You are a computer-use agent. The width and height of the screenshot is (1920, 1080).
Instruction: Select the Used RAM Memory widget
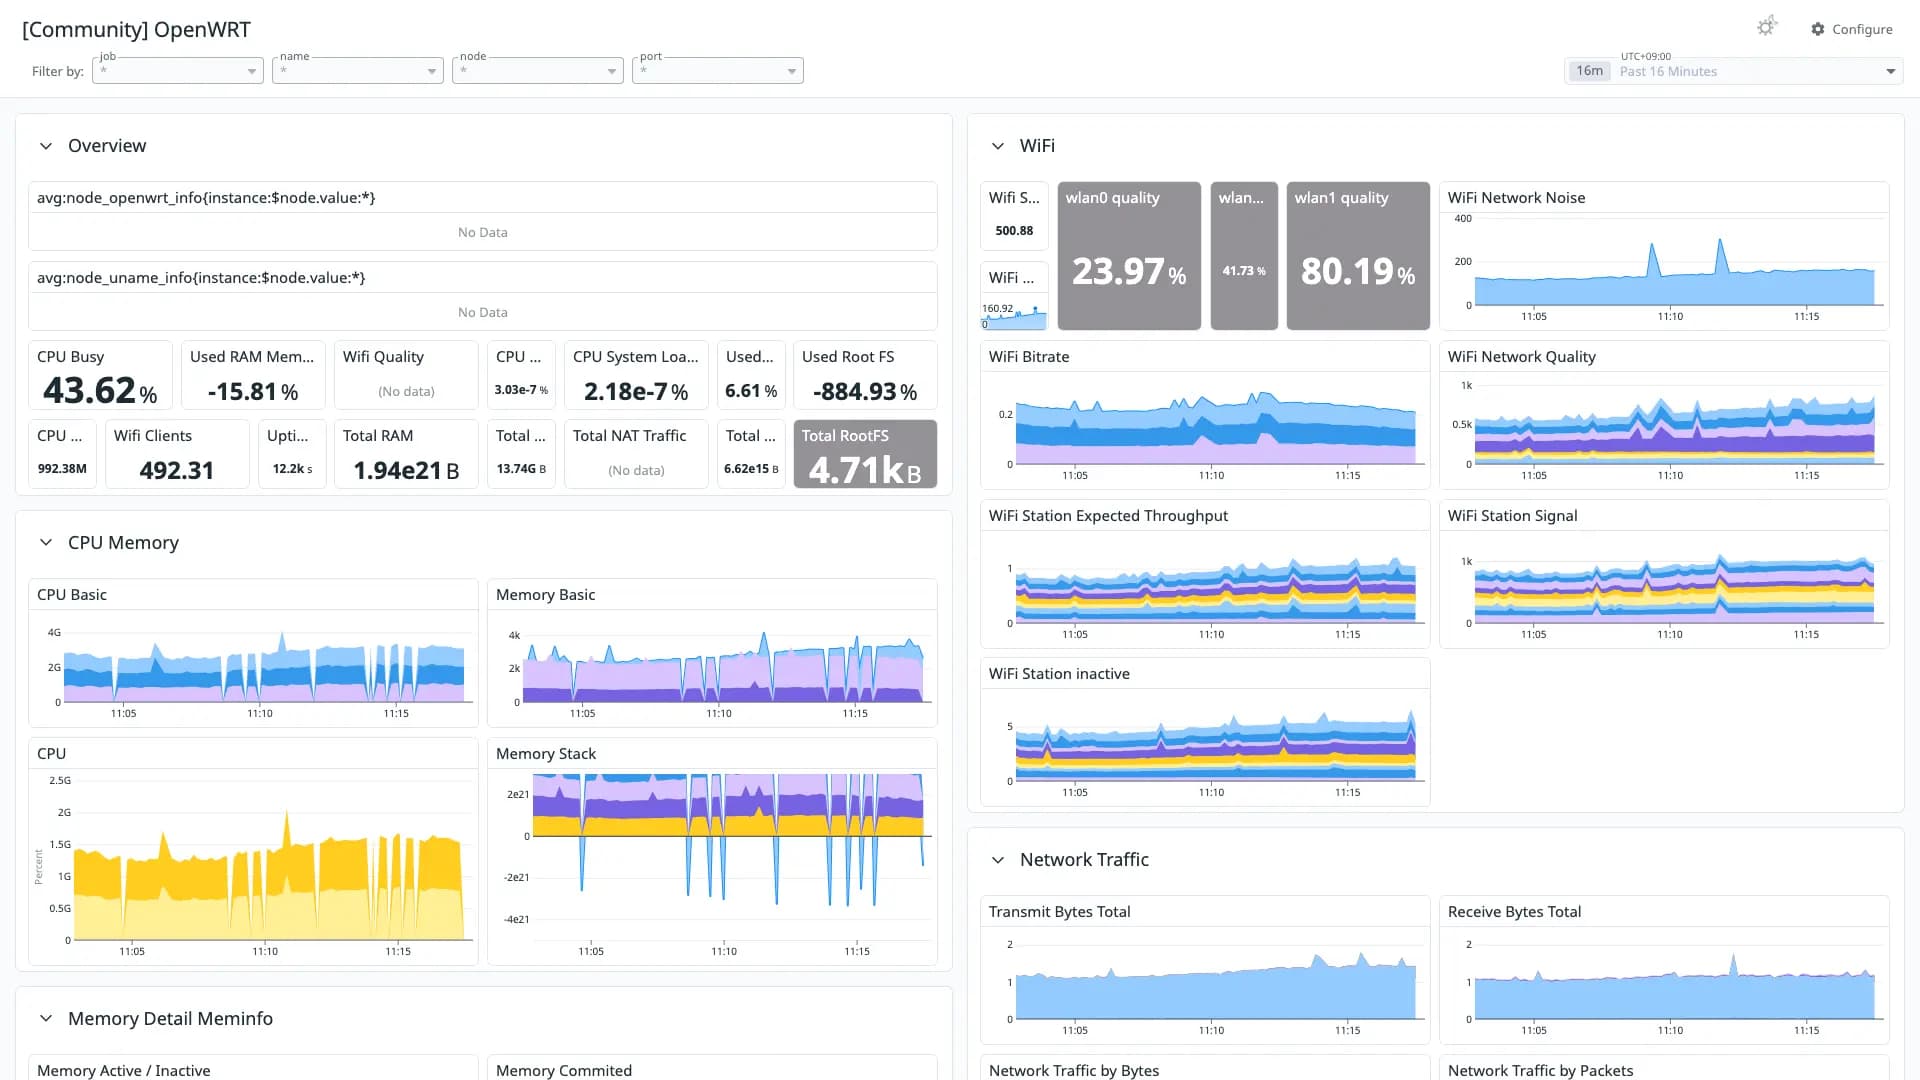[x=253, y=375]
